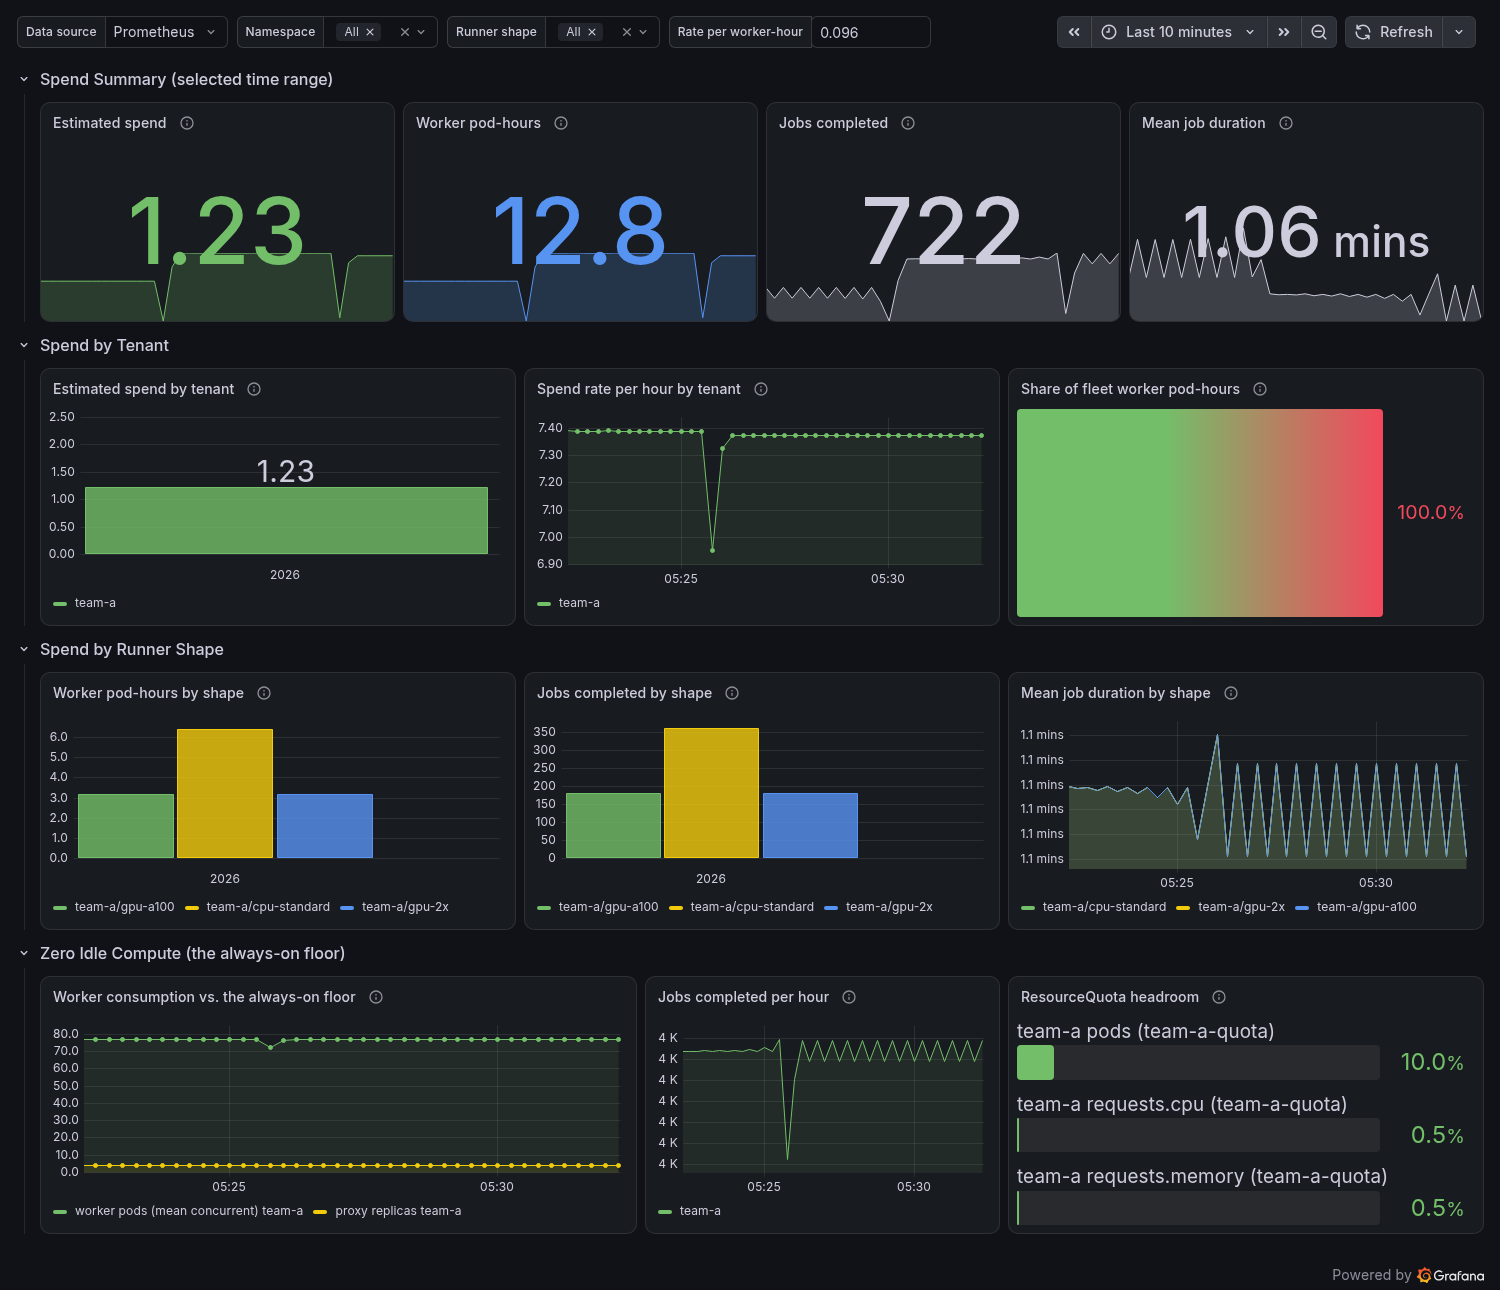The image size is (1500, 1290).
Task: Click the Share of fleet gradient gauge
Action: [1200, 513]
